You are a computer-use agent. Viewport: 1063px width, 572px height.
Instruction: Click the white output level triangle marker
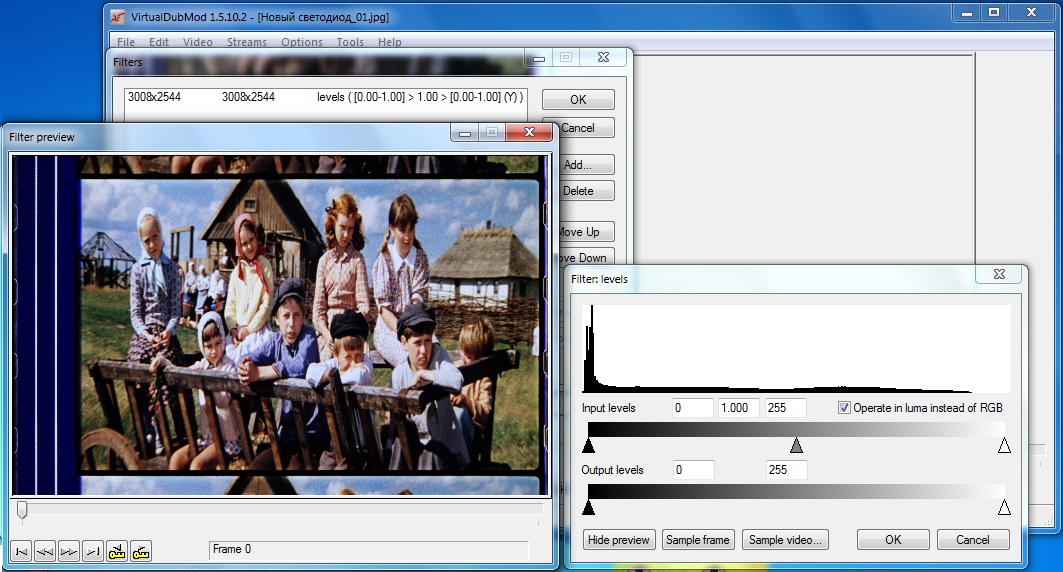point(1004,508)
